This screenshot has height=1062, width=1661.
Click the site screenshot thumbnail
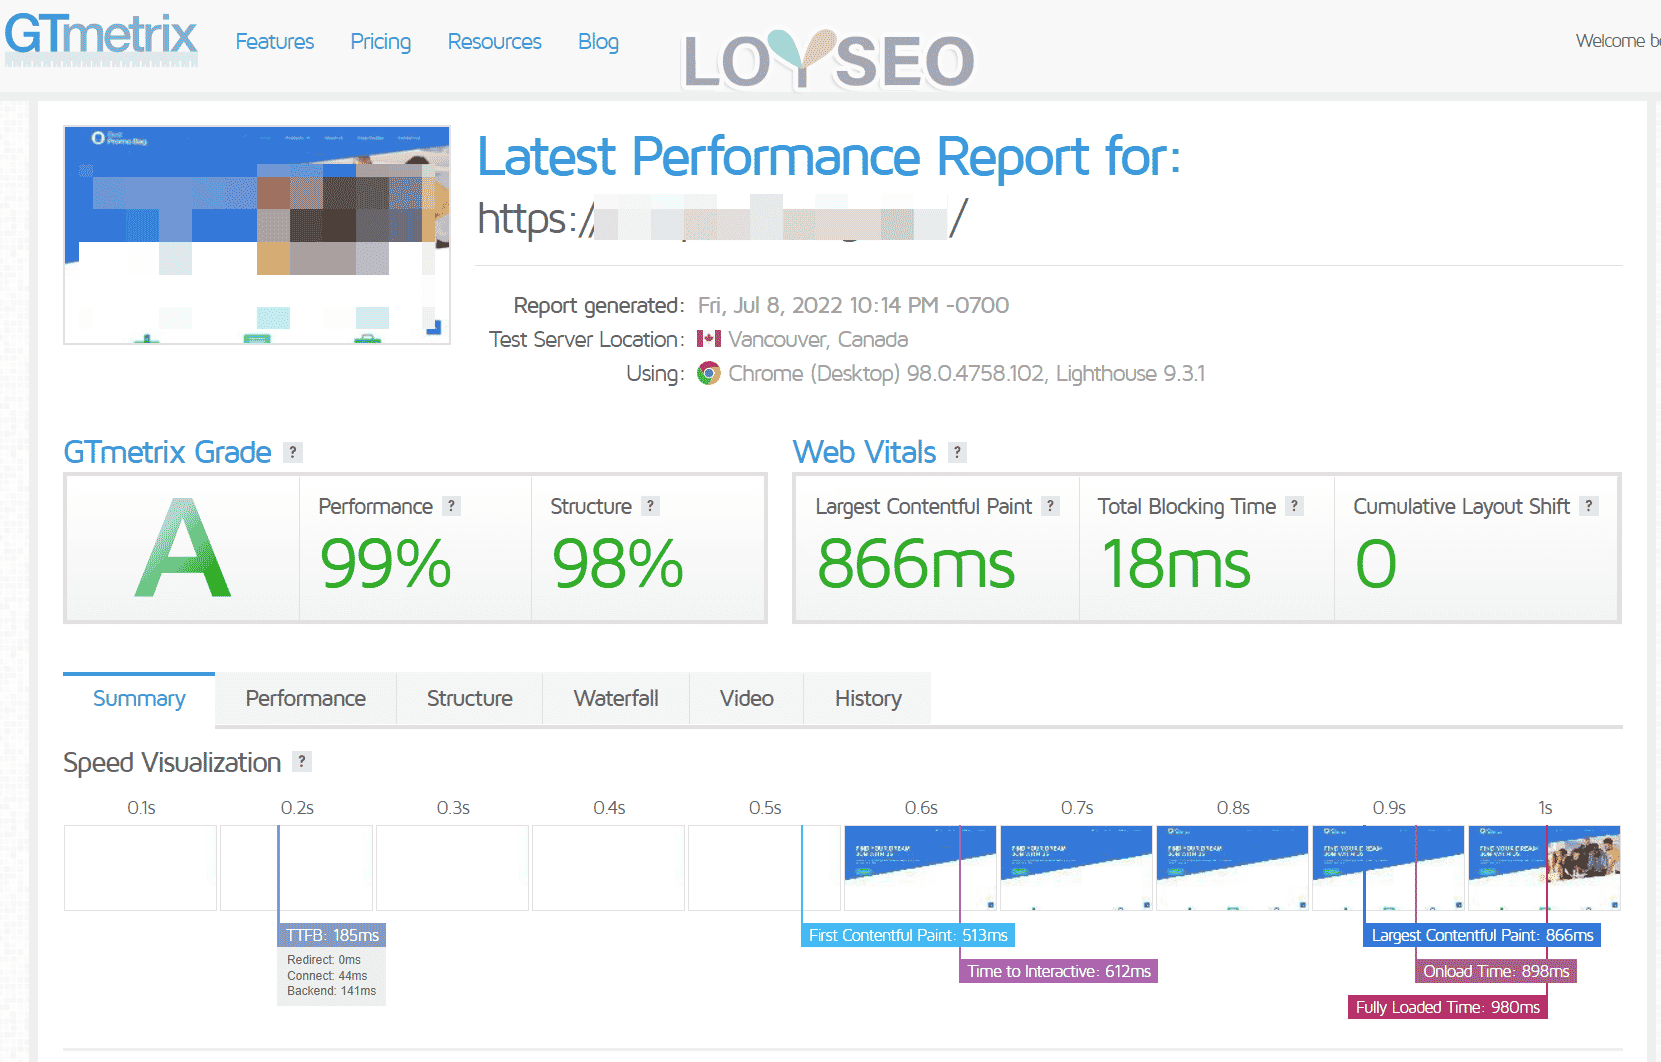257,235
